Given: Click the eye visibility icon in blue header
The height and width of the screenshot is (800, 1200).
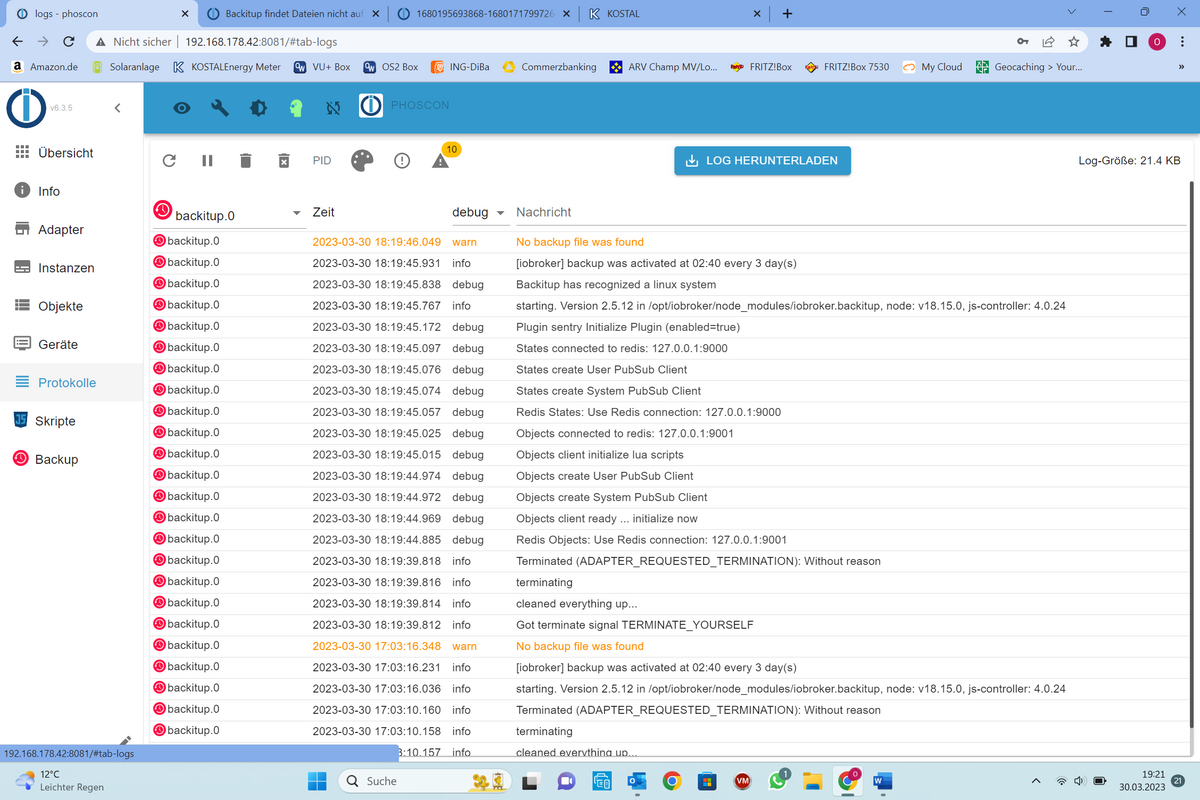Looking at the screenshot, I should (x=182, y=108).
